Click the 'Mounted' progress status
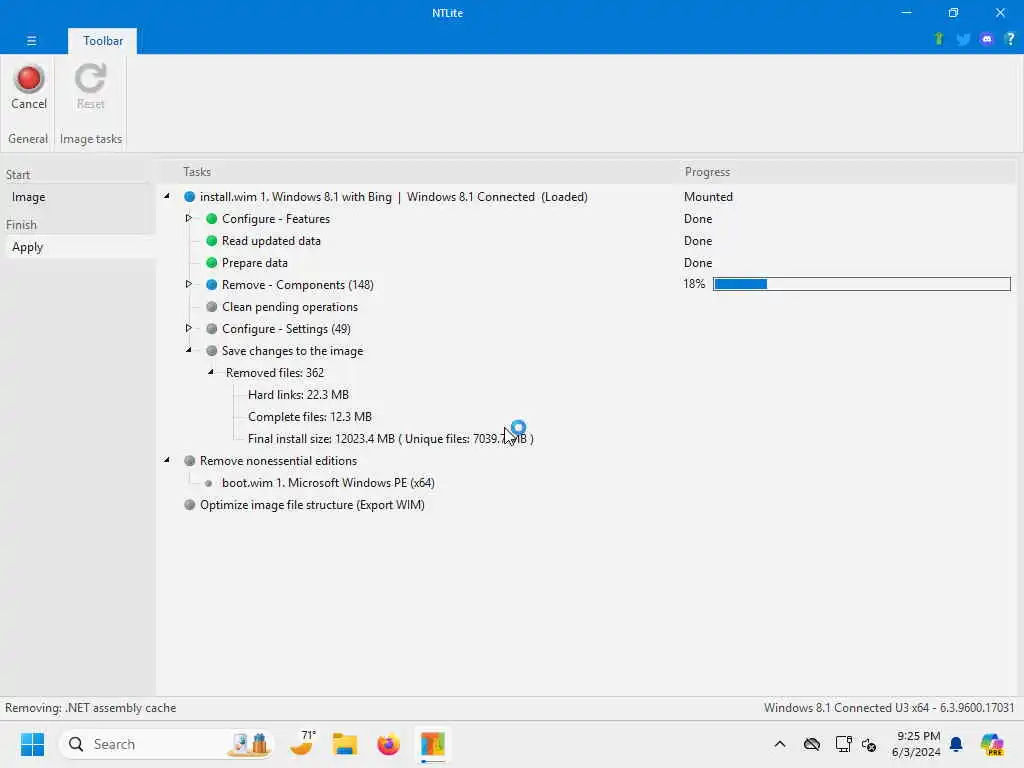This screenshot has width=1024, height=768. click(708, 197)
